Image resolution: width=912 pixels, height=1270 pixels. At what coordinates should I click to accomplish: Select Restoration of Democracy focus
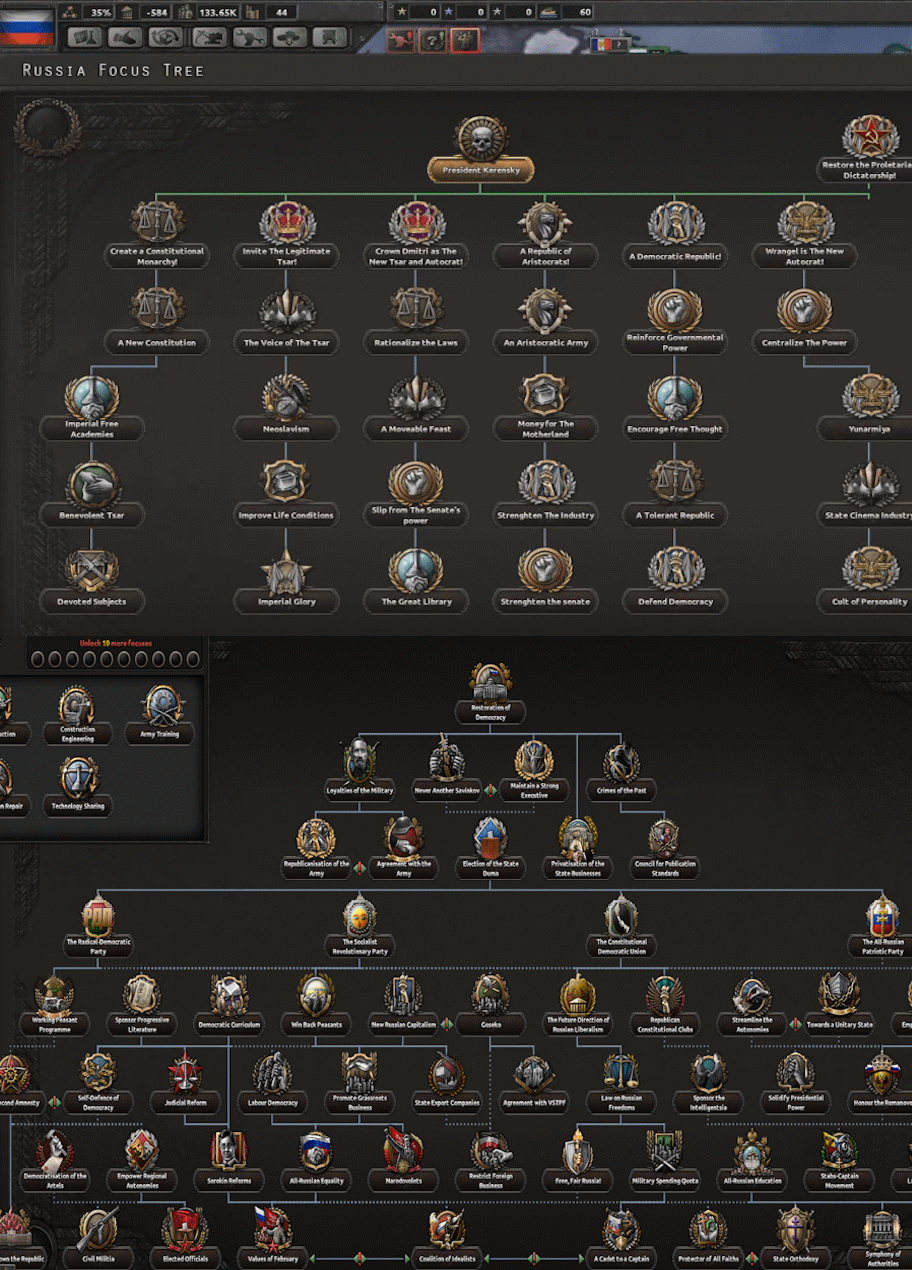pyautogui.click(x=490, y=692)
